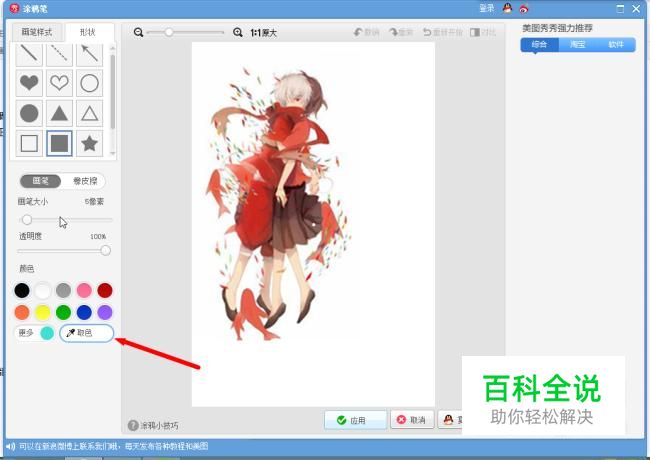Select the arrow line shape
The image size is (650, 460).
point(90,54)
